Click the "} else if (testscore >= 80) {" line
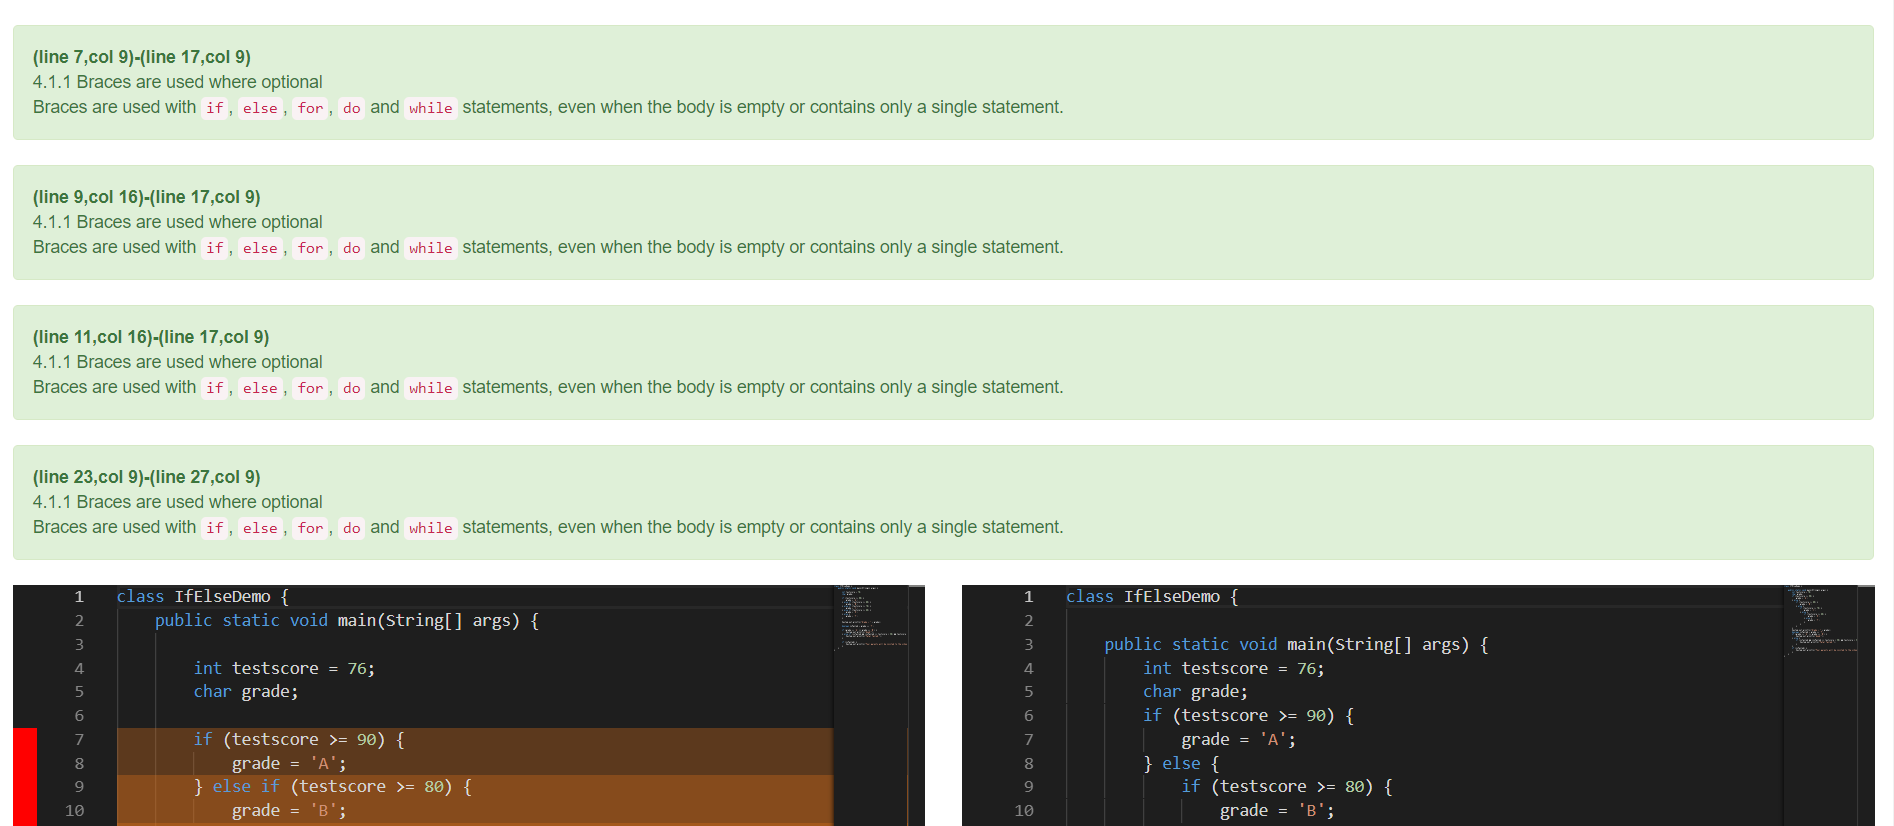 [x=332, y=786]
